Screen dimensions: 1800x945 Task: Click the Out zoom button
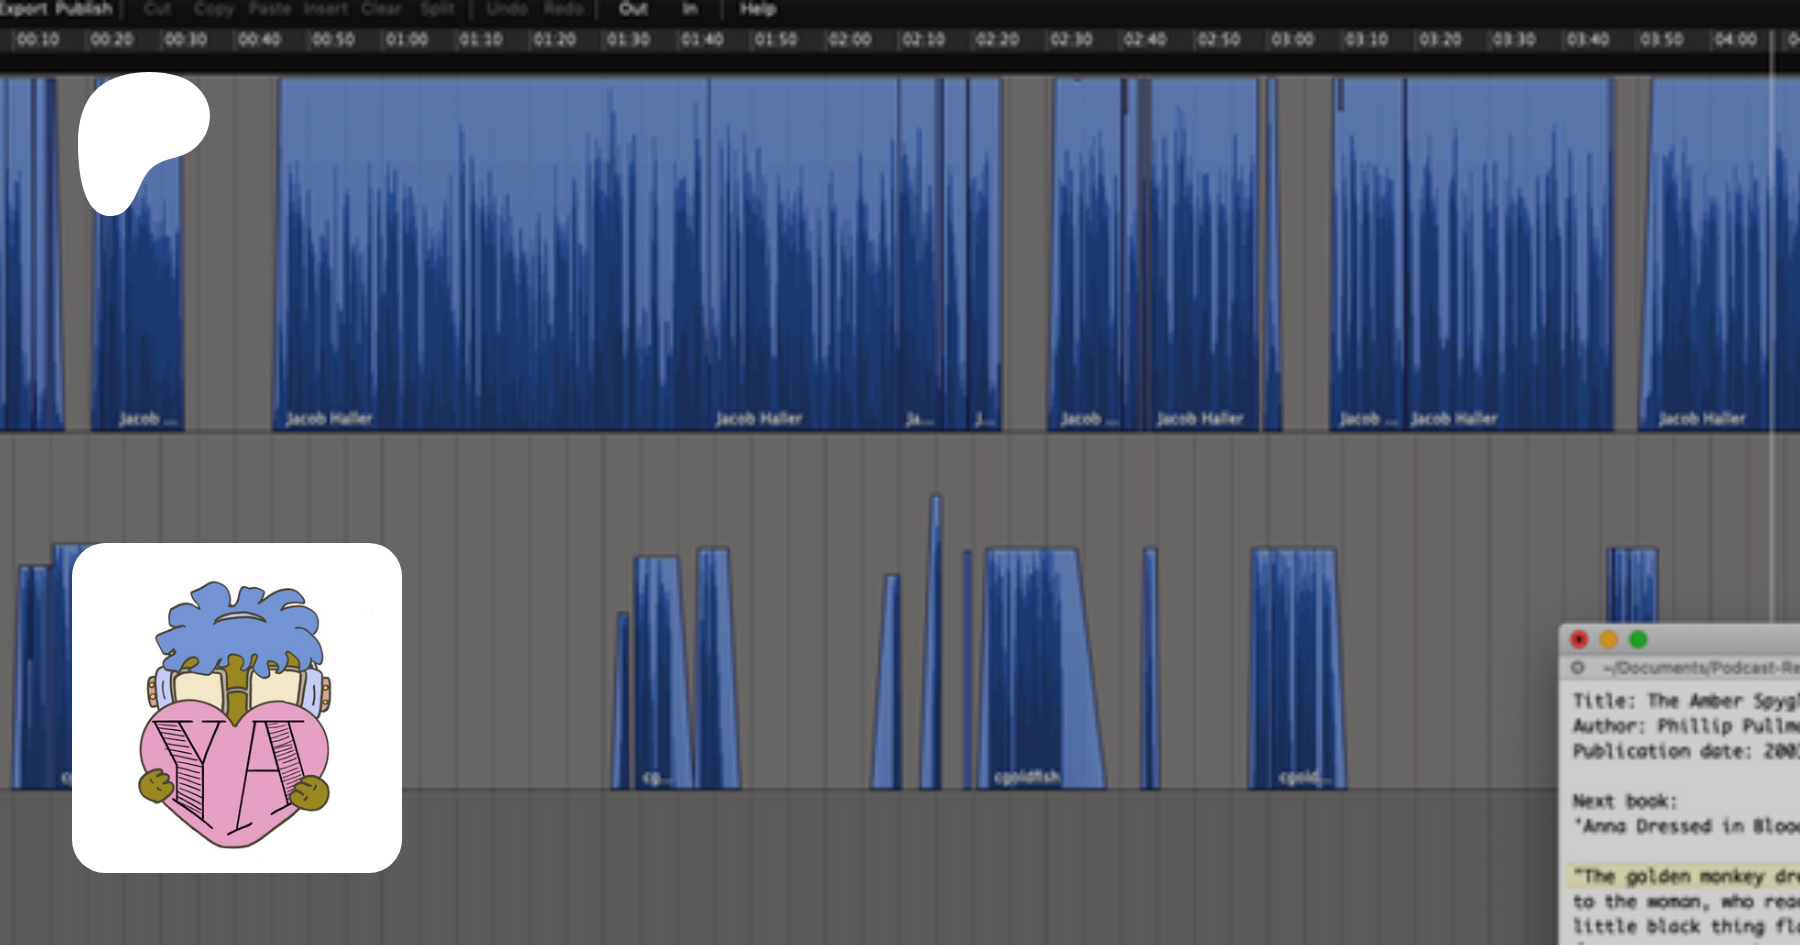coord(633,9)
